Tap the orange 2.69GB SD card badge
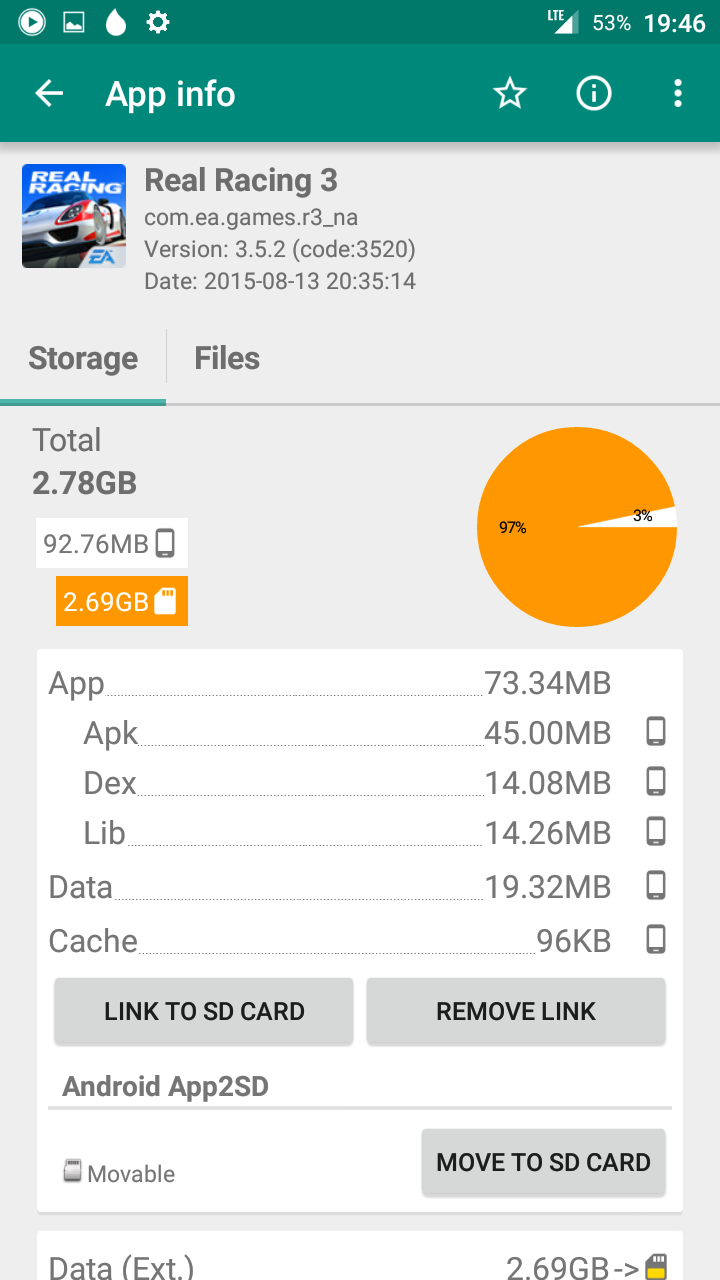The width and height of the screenshot is (720, 1280). [121, 602]
